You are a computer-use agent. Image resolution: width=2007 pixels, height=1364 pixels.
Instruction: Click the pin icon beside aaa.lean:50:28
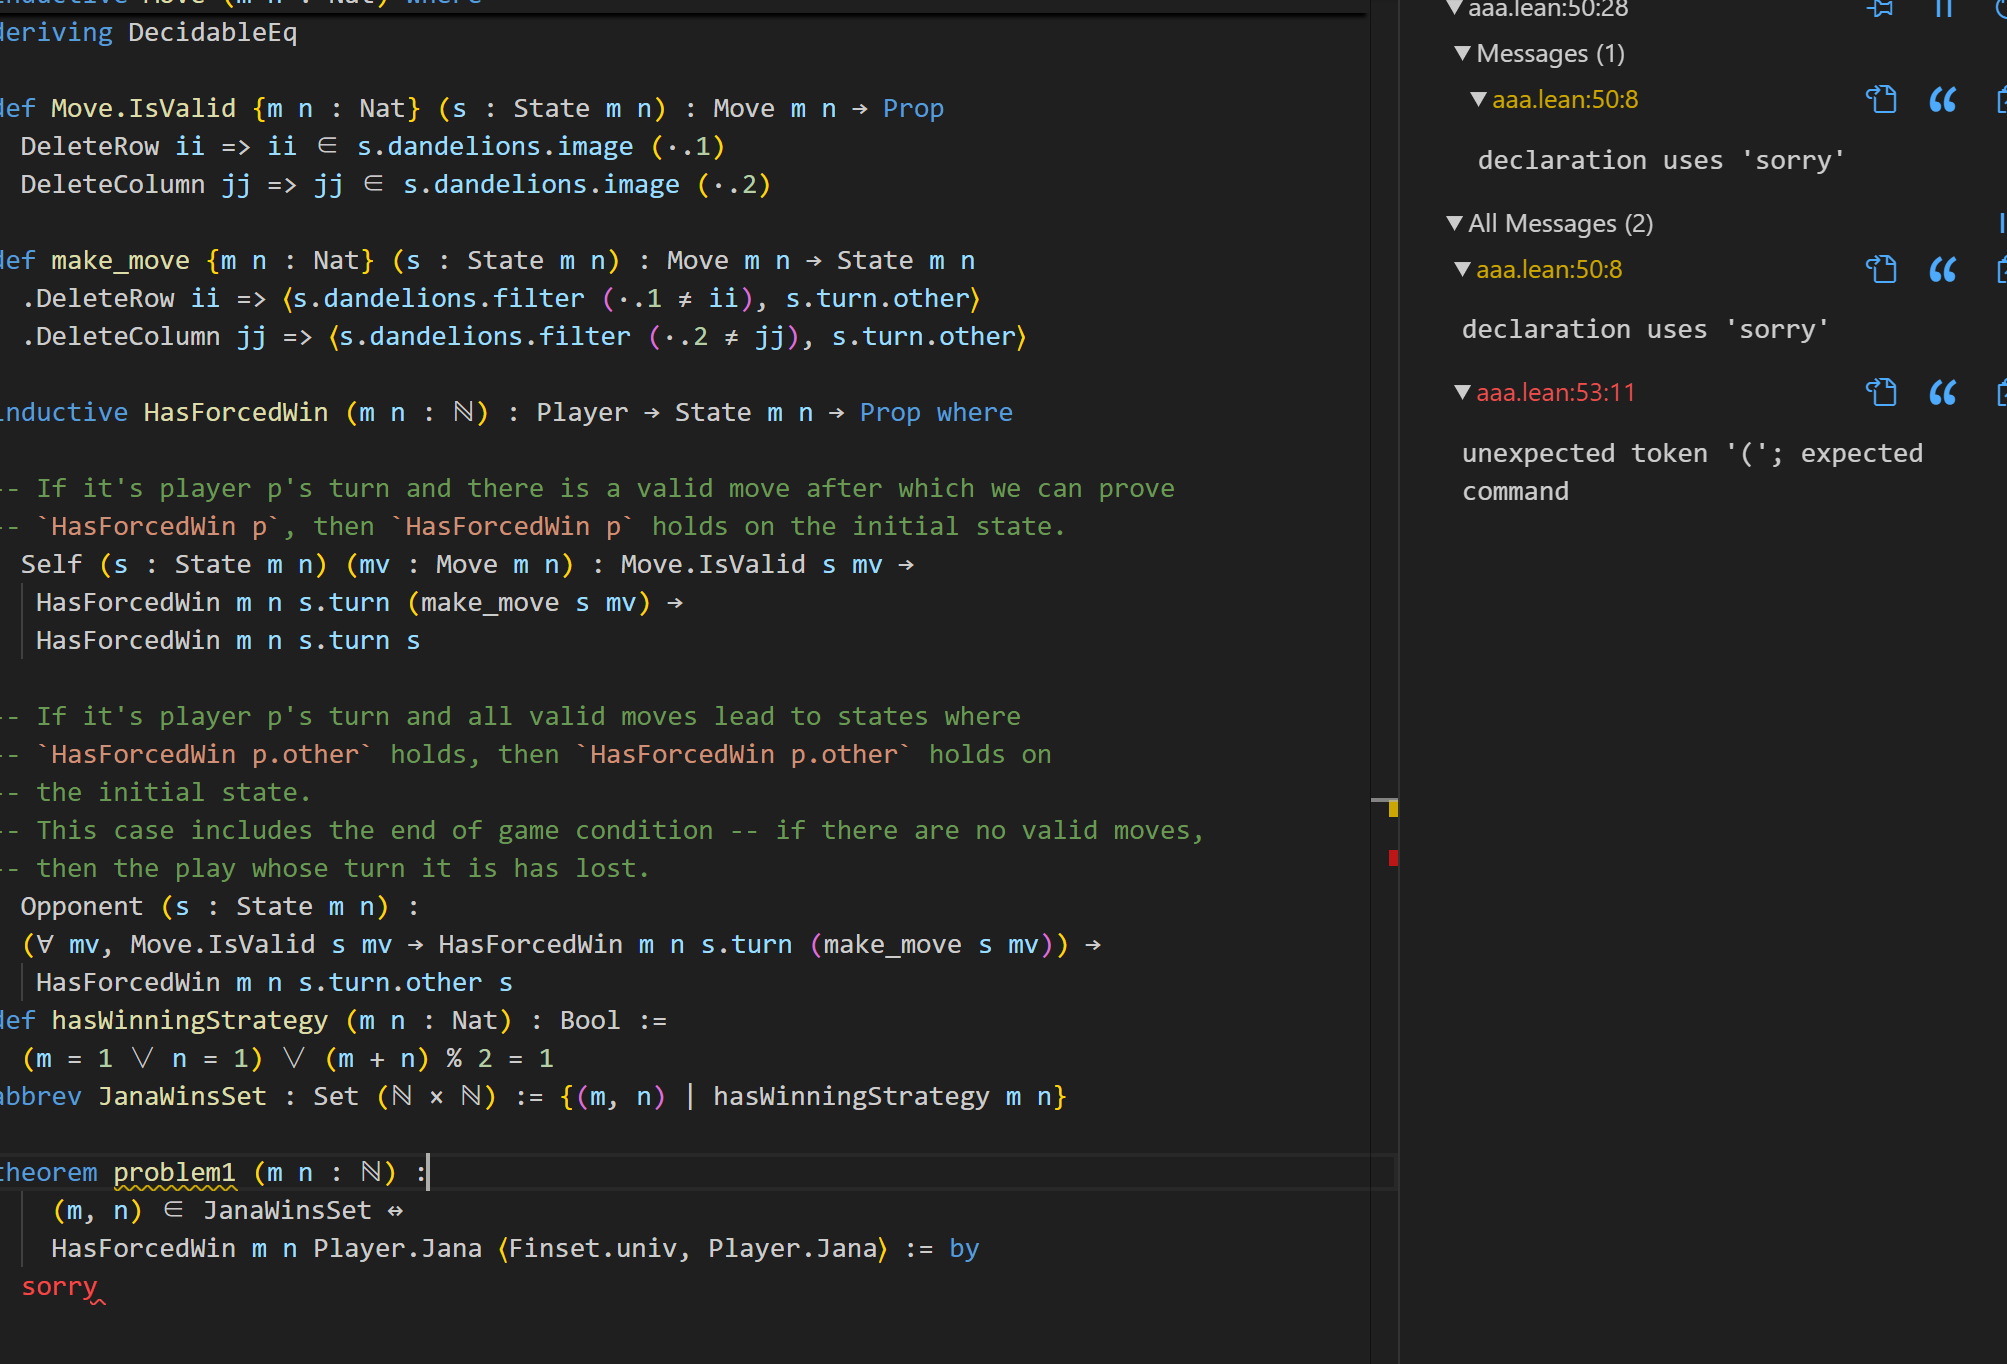1880,9
